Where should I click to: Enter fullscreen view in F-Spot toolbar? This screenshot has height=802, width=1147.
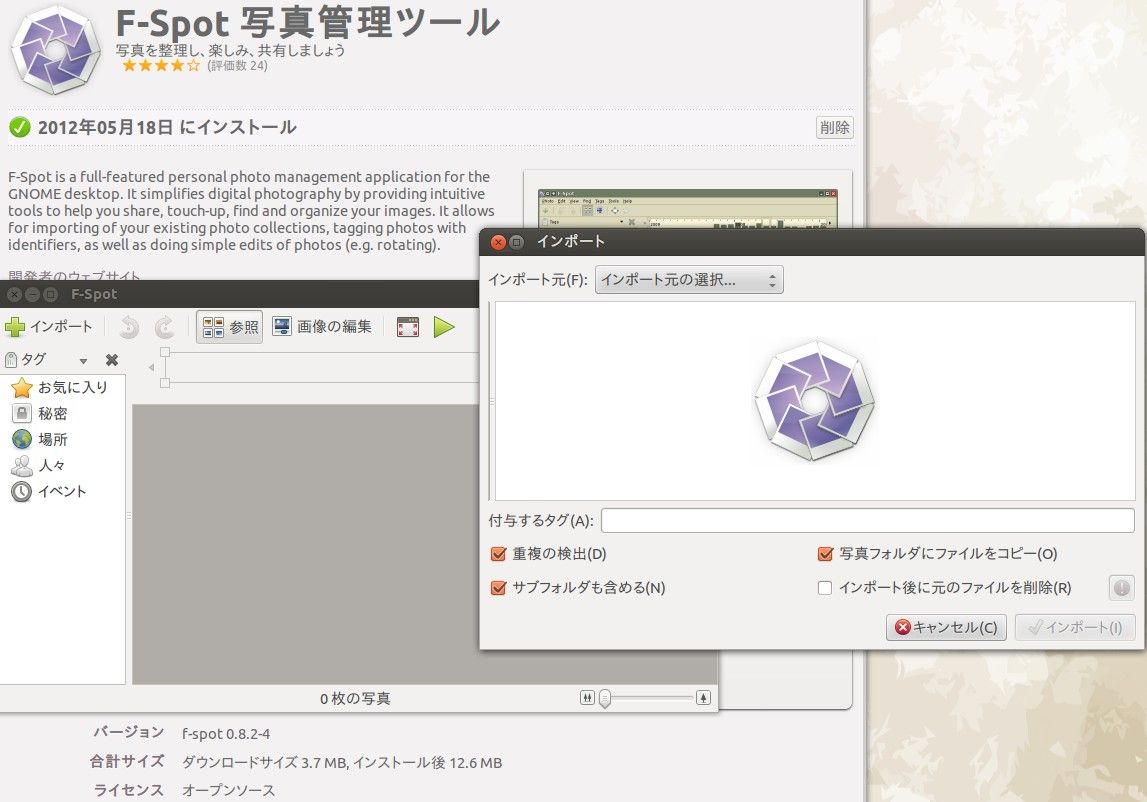pyautogui.click(x=408, y=327)
